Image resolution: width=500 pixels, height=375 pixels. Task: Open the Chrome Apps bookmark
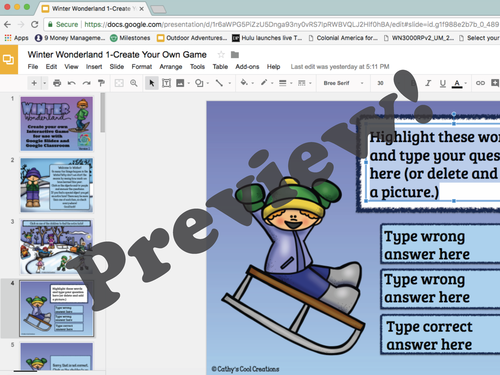tap(17, 38)
